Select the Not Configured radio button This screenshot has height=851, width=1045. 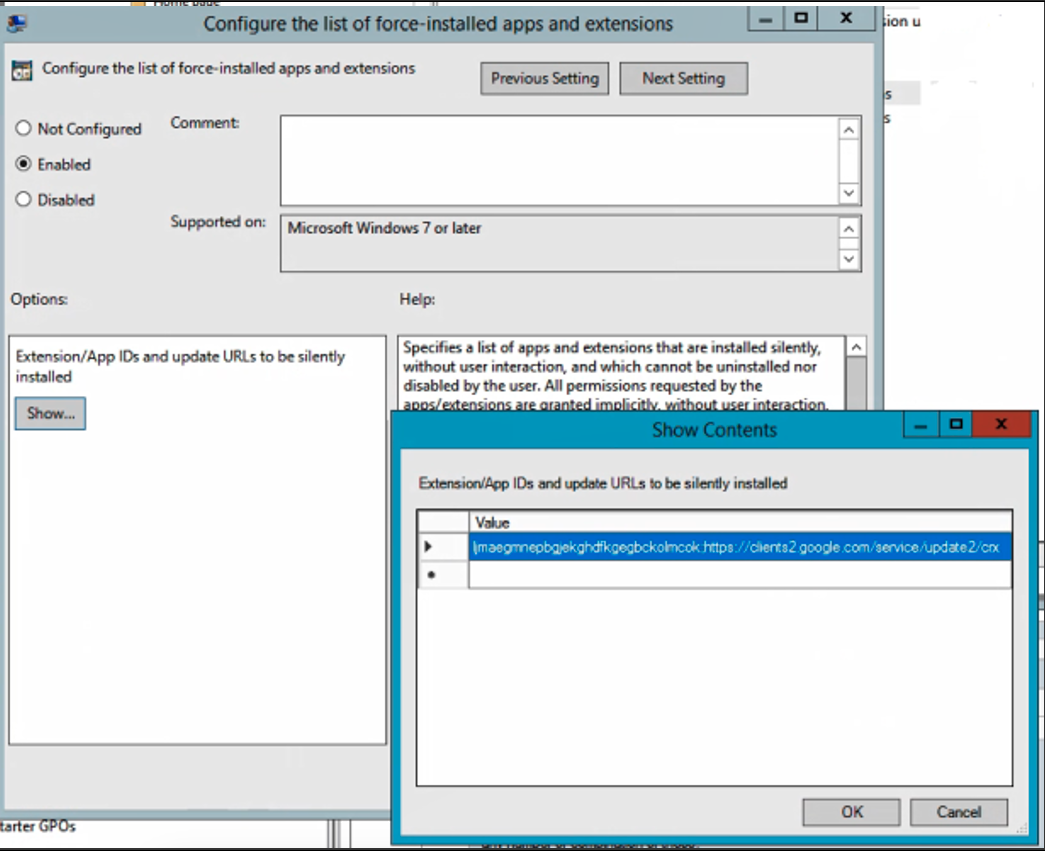point(24,129)
